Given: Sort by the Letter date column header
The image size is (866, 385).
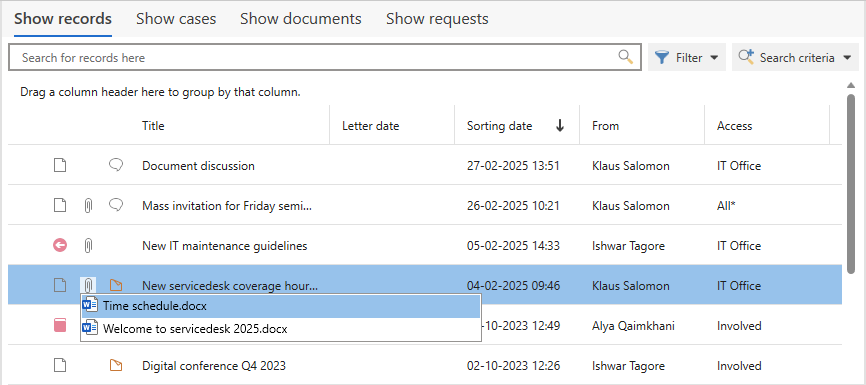Looking at the screenshot, I should [x=371, y=125].
